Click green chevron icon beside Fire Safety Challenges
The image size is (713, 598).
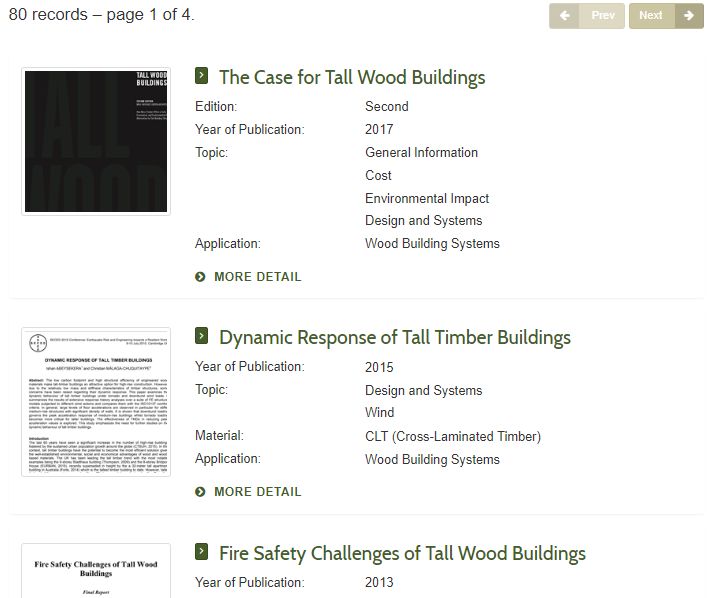pyautogui.click(x=201, y=552)
